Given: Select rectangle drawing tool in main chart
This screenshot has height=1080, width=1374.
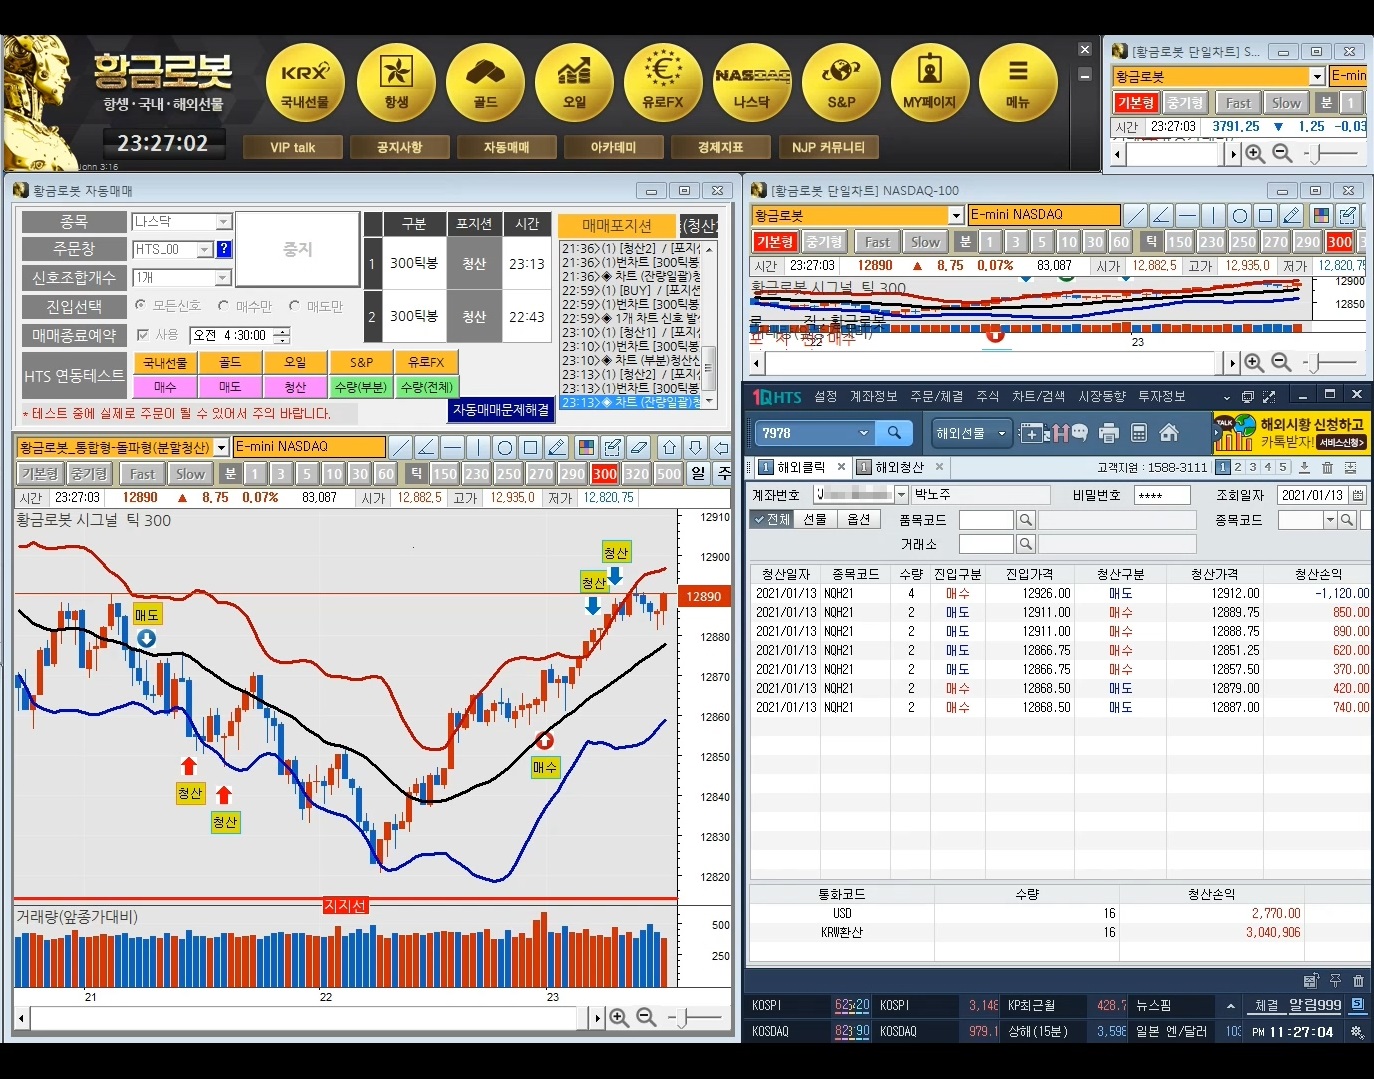Looking at the screenshot, I should [531, 447].
